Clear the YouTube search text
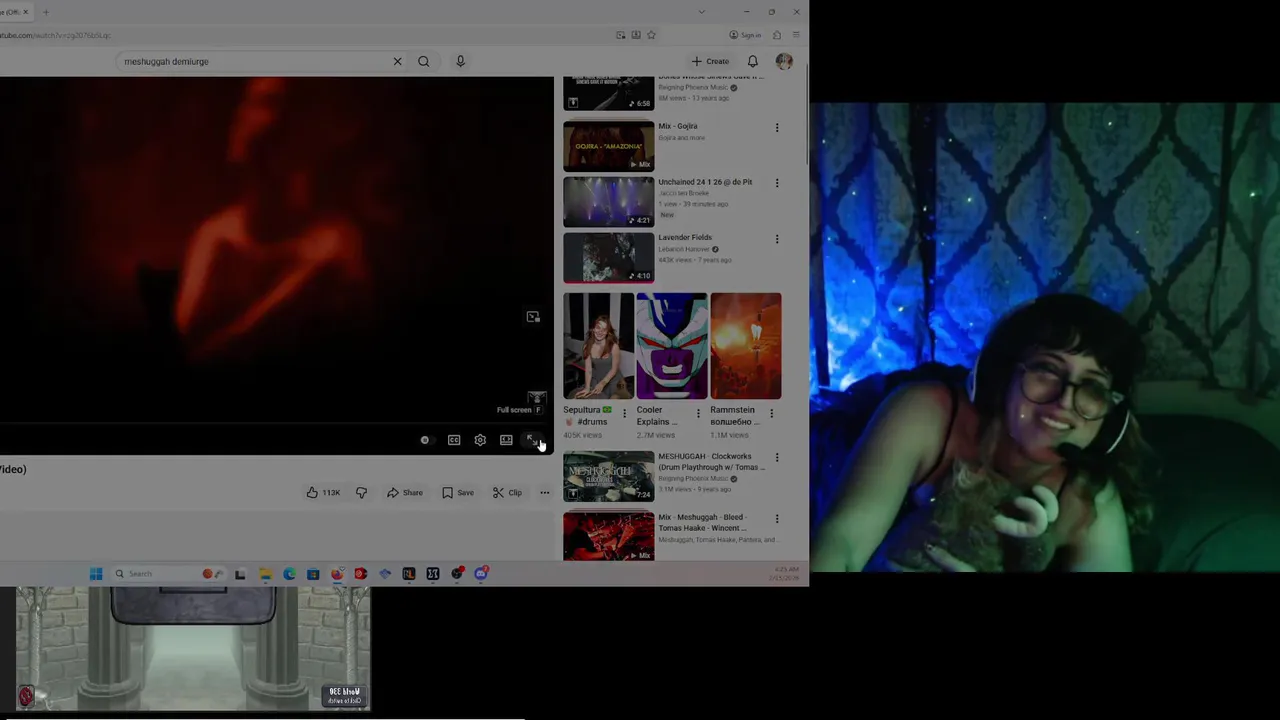 point(397,61)
